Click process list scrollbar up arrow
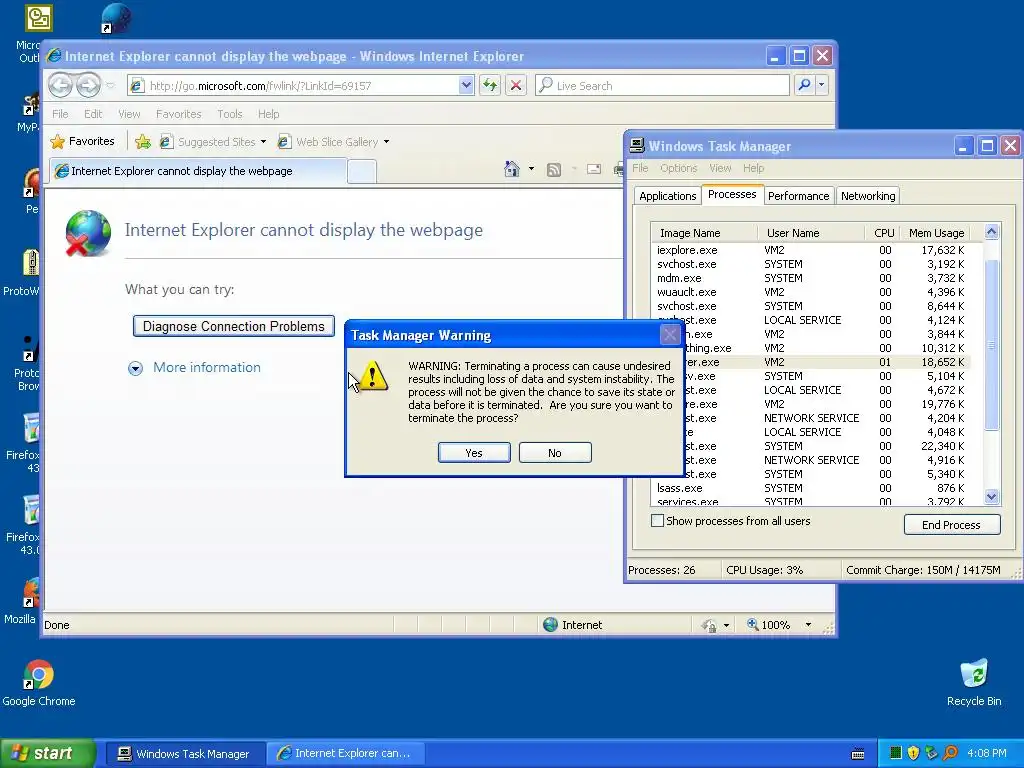1024x768 pixels. pos(991,232)
